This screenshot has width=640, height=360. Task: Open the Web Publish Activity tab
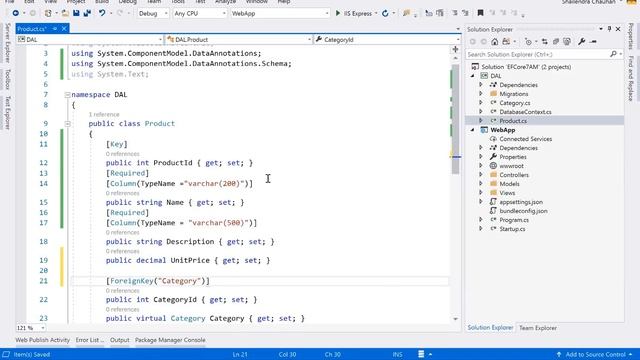[x=43, y=340]
